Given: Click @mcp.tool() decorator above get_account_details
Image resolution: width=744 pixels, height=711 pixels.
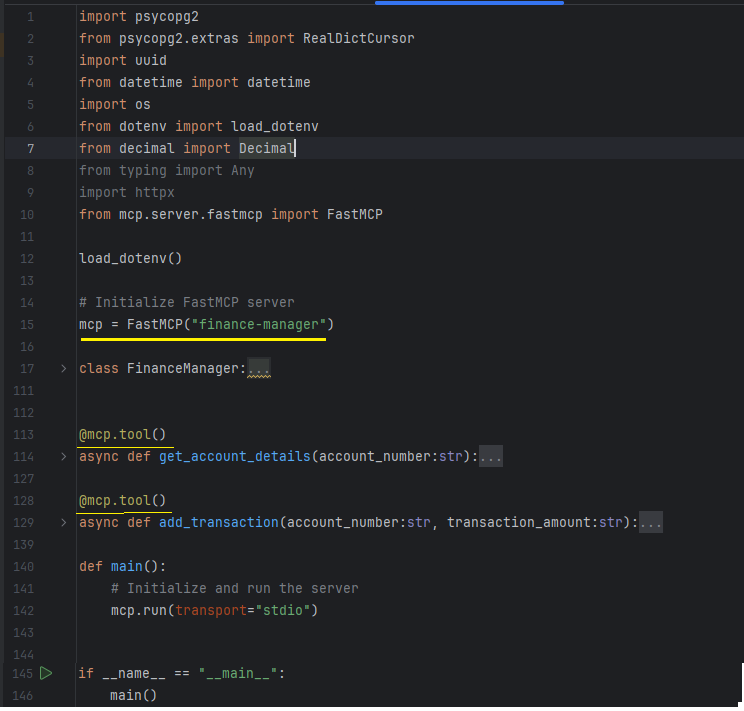Looking at the screenshot, I should tap(122, 434).
